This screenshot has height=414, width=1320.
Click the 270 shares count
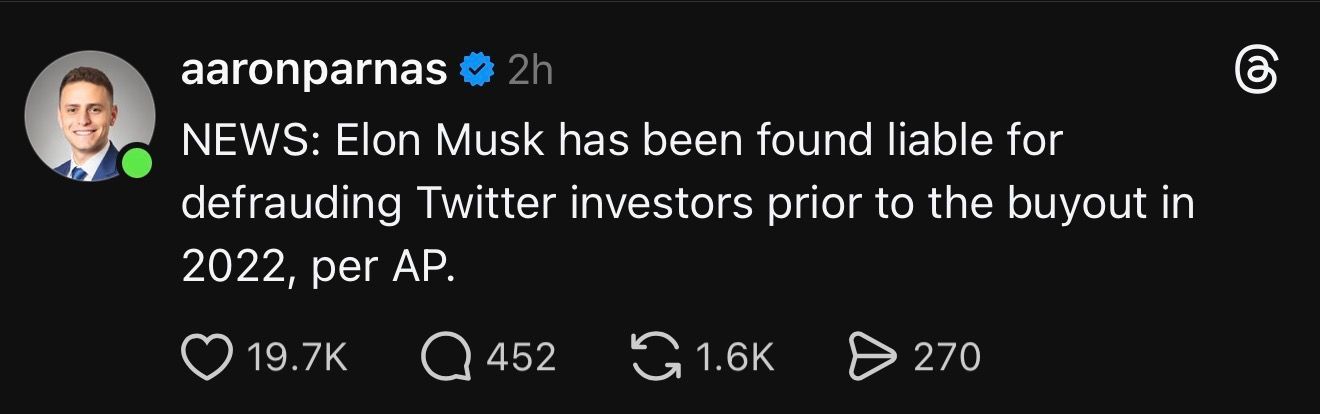[946, 357]
